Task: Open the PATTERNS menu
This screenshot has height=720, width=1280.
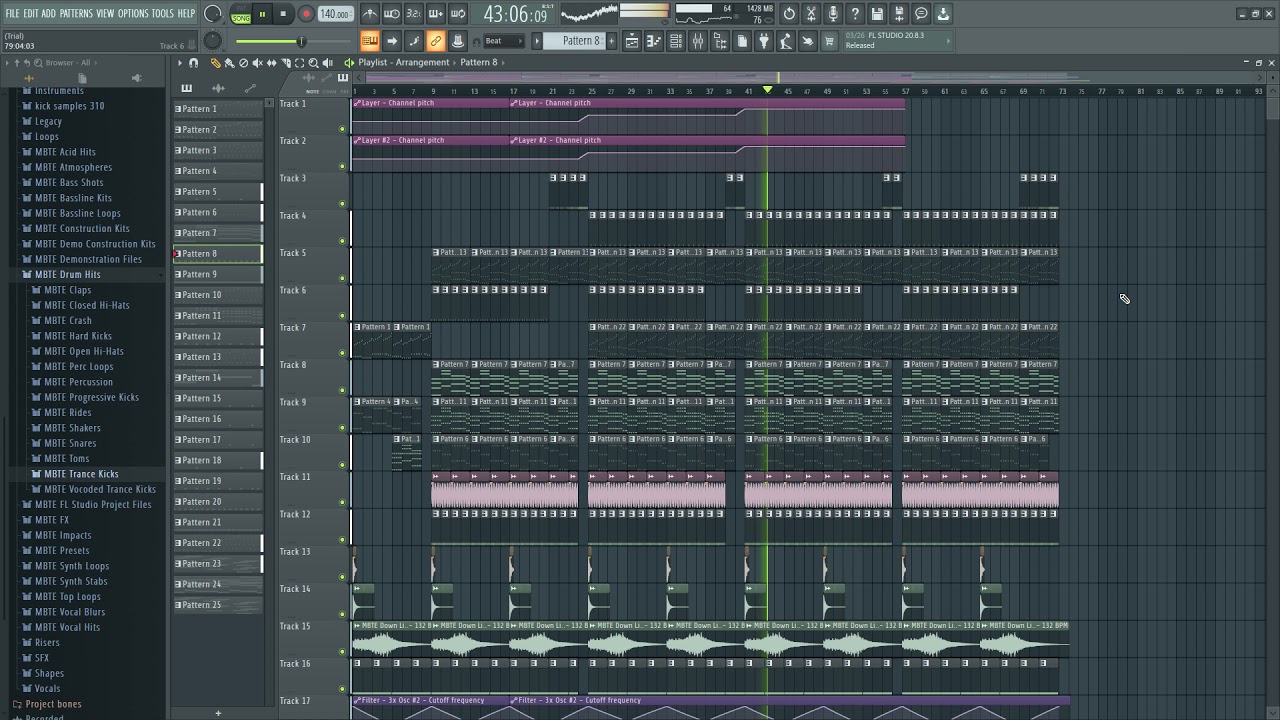Action: 76,13
